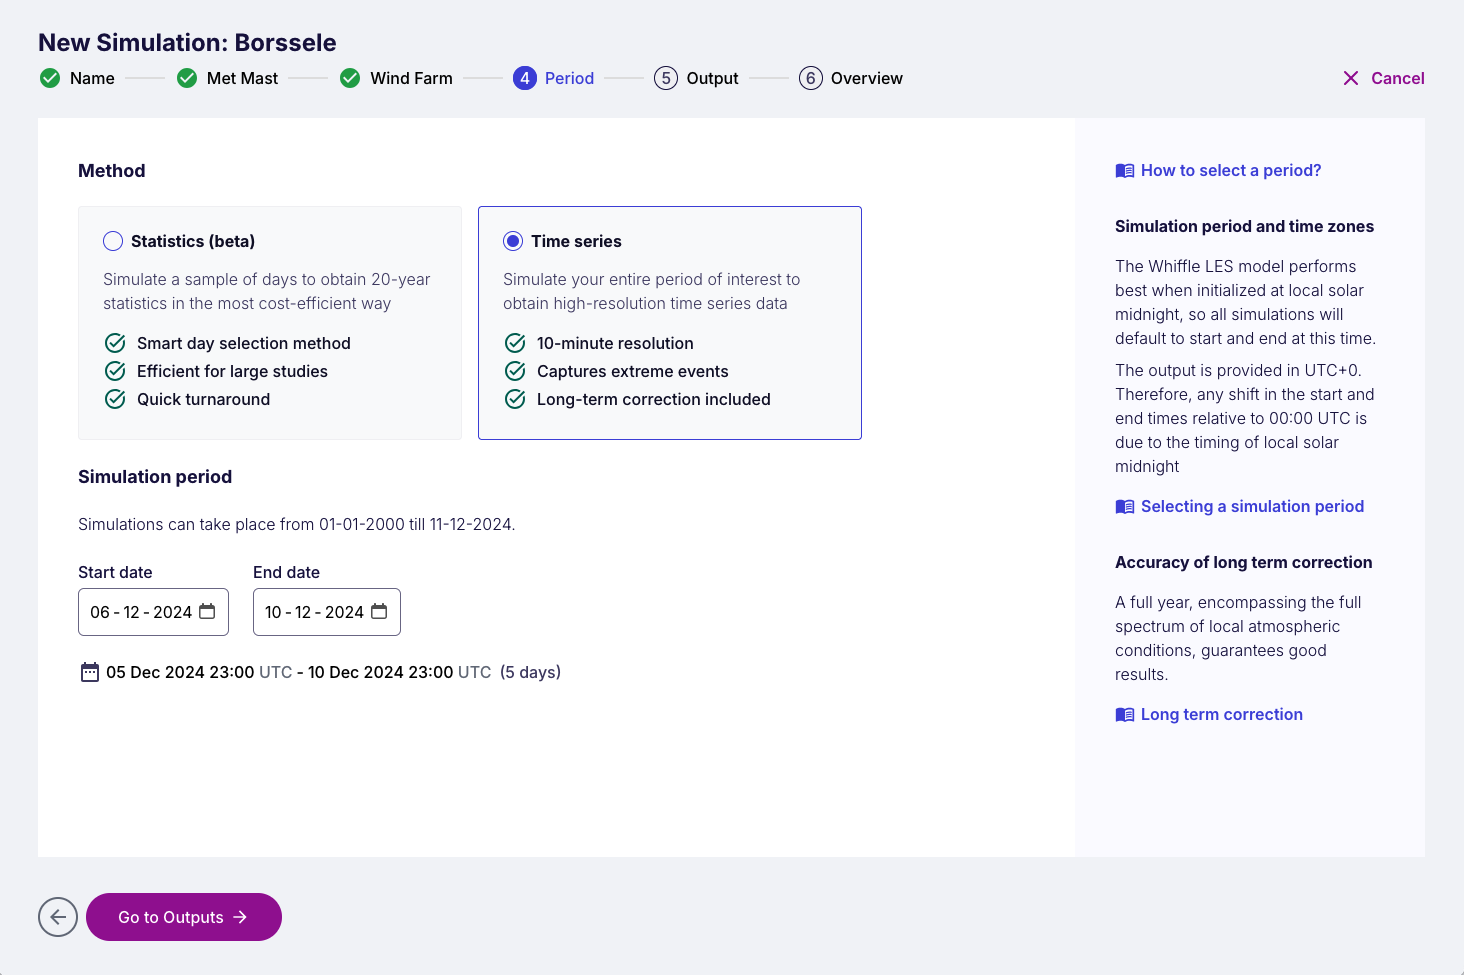Click the back arrow circle button

pos(58,917)
